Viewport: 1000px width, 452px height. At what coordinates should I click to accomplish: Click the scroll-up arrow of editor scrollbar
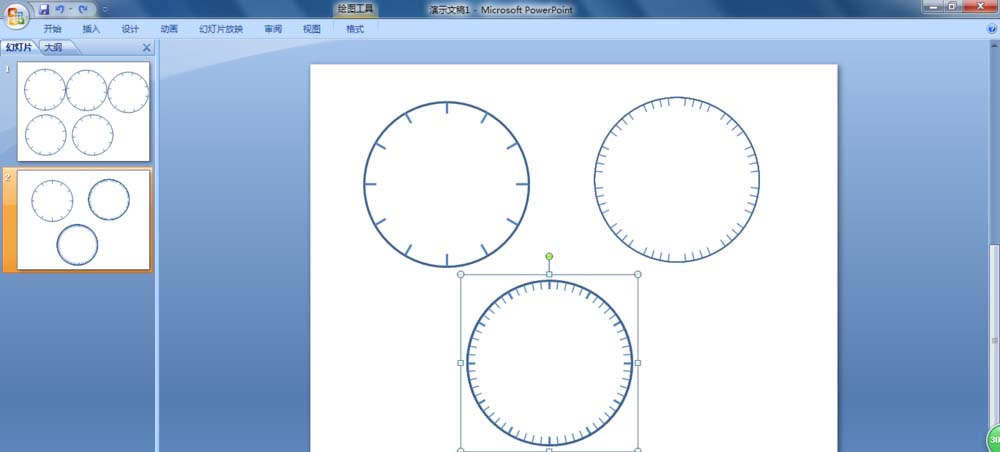pyautogui.click(x=994, y=45)
